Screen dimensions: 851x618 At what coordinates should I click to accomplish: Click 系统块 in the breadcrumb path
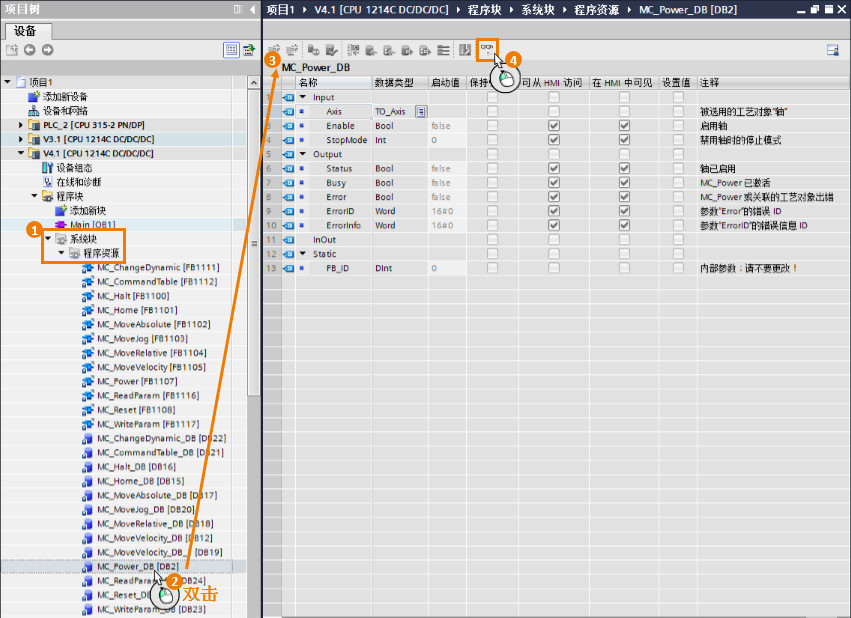tap(538, 9)
